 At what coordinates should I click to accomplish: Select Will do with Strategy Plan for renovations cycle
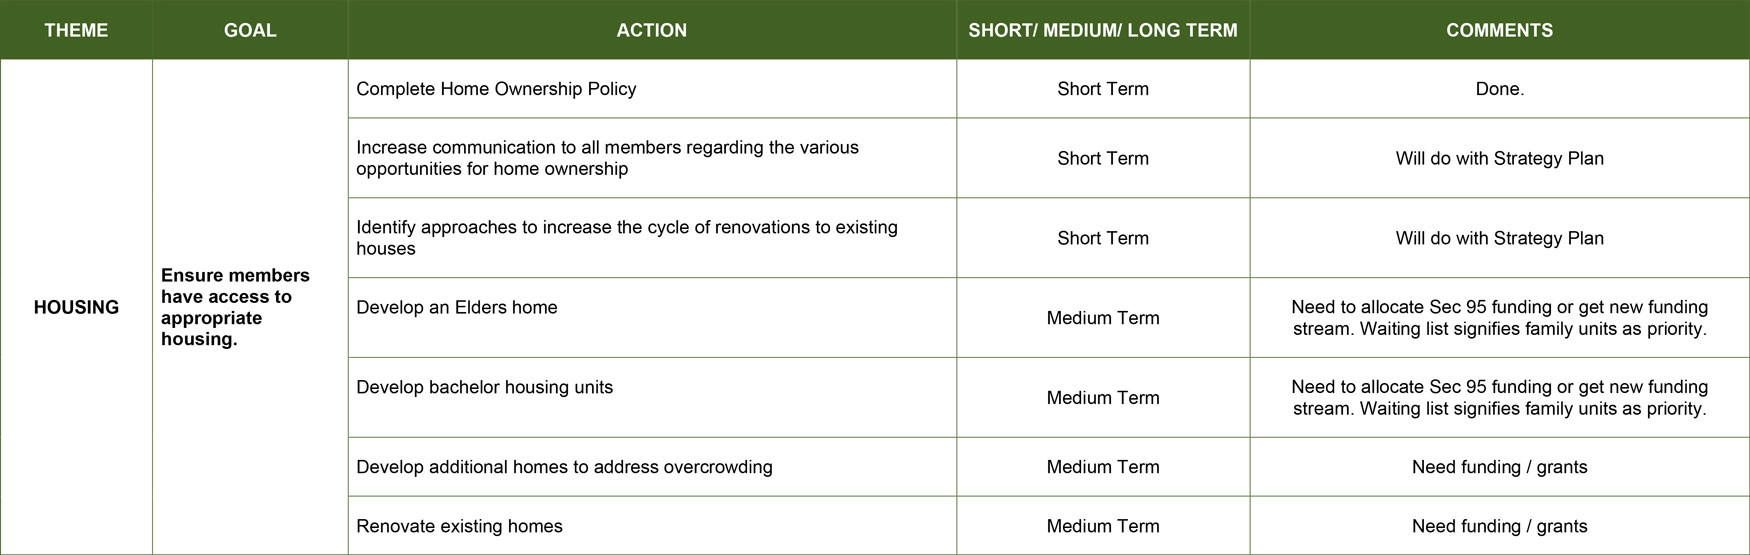(x=1500, y=238)
